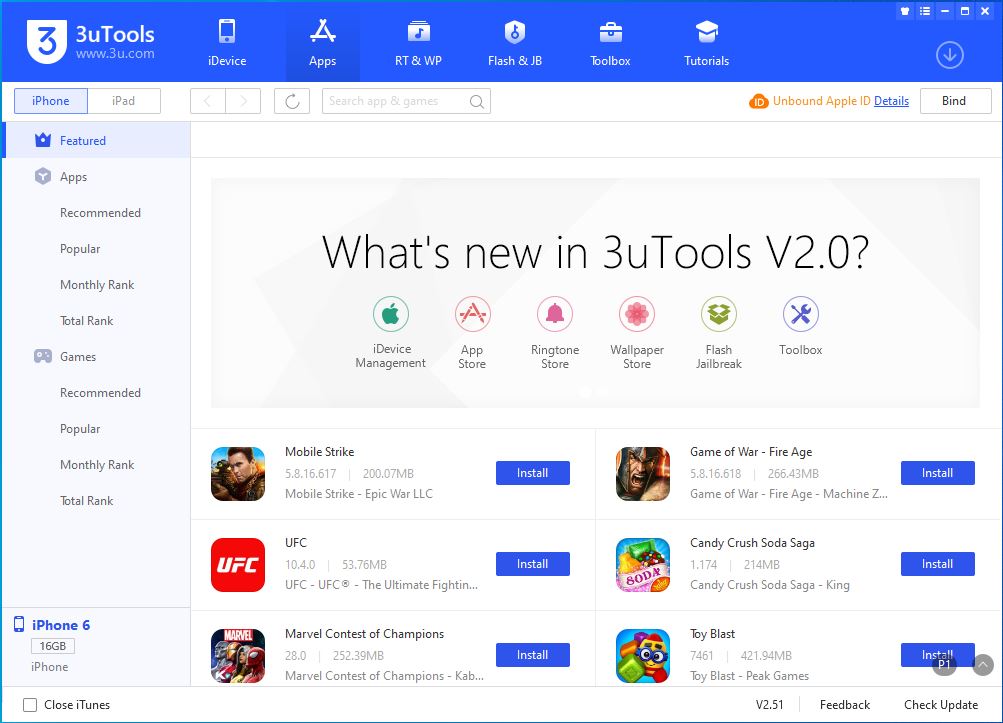The width and height of the screenshot is (1003, 723).
Task: Open the Mobile Strike app icon
Action: tap(238, 474)
